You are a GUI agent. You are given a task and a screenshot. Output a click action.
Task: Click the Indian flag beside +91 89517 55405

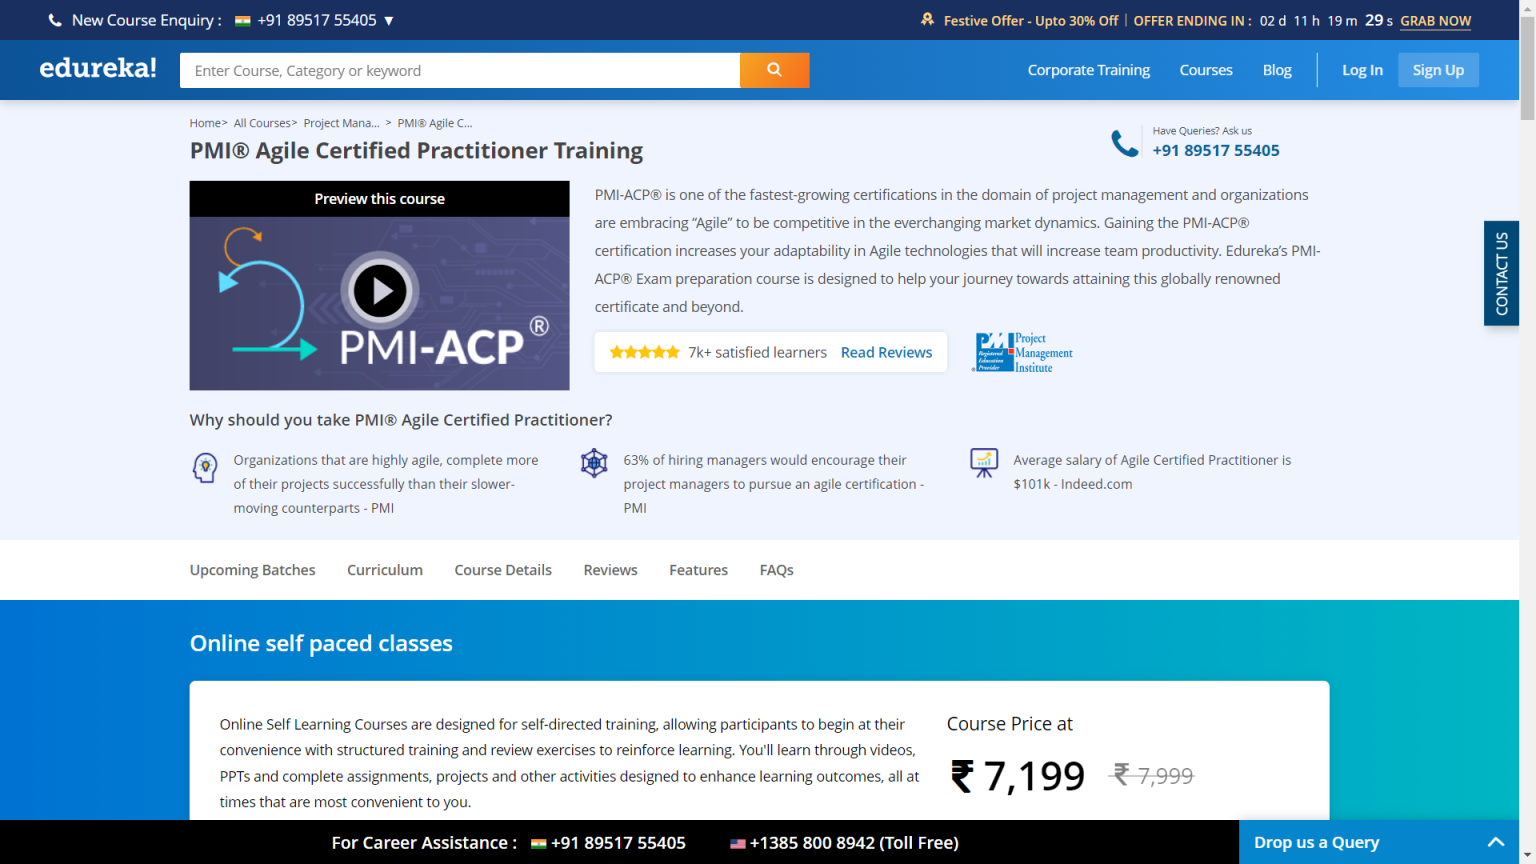tap(241, 19)
